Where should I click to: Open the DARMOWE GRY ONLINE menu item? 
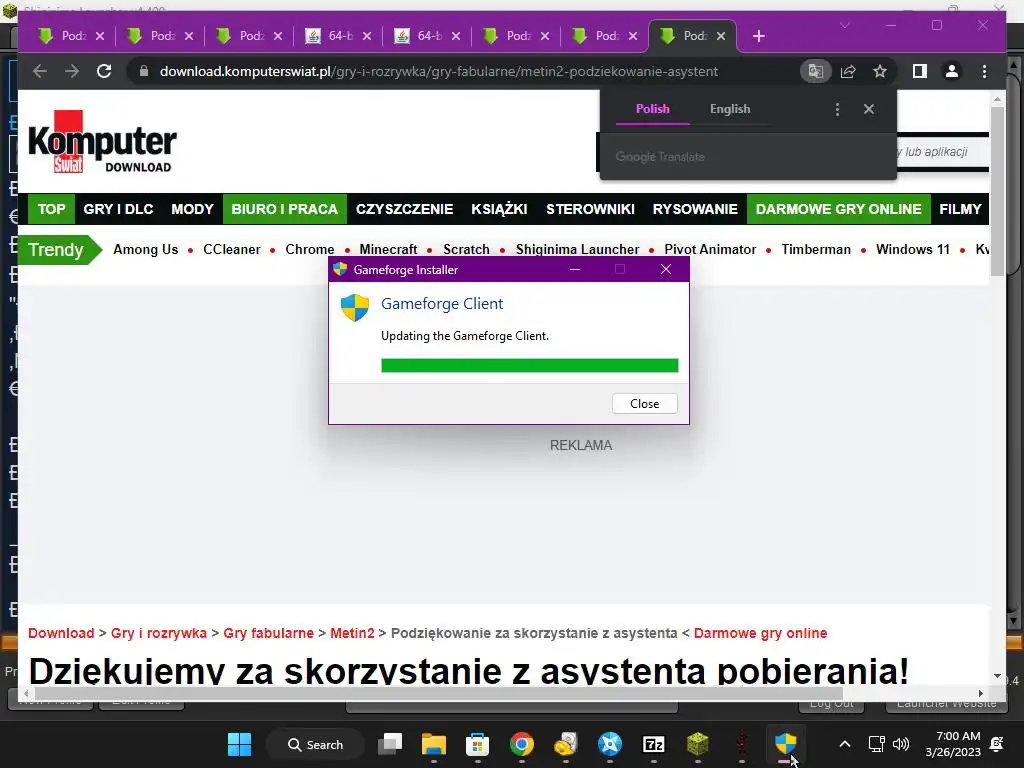tap(839, 209)
